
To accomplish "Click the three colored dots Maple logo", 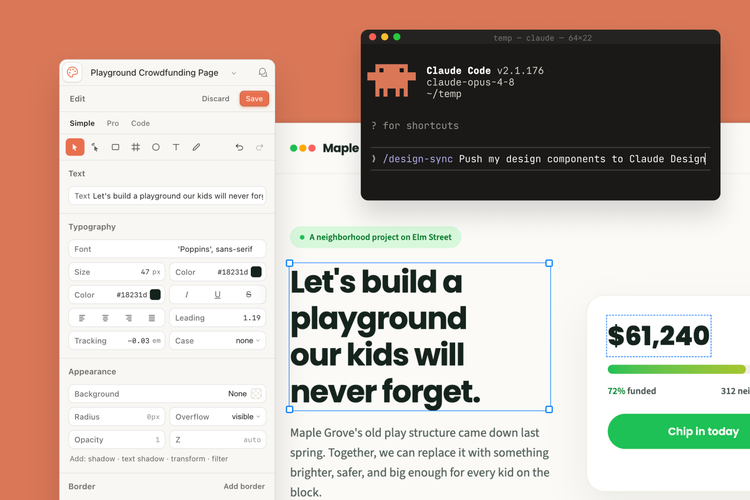I will [303, 148].
